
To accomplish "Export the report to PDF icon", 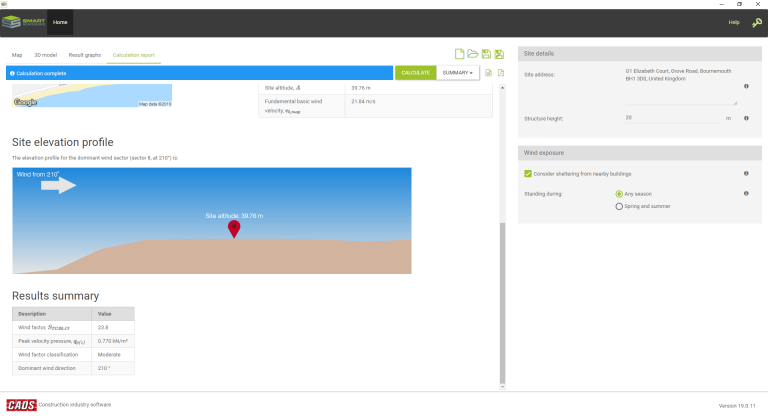I will coord(501,73).
